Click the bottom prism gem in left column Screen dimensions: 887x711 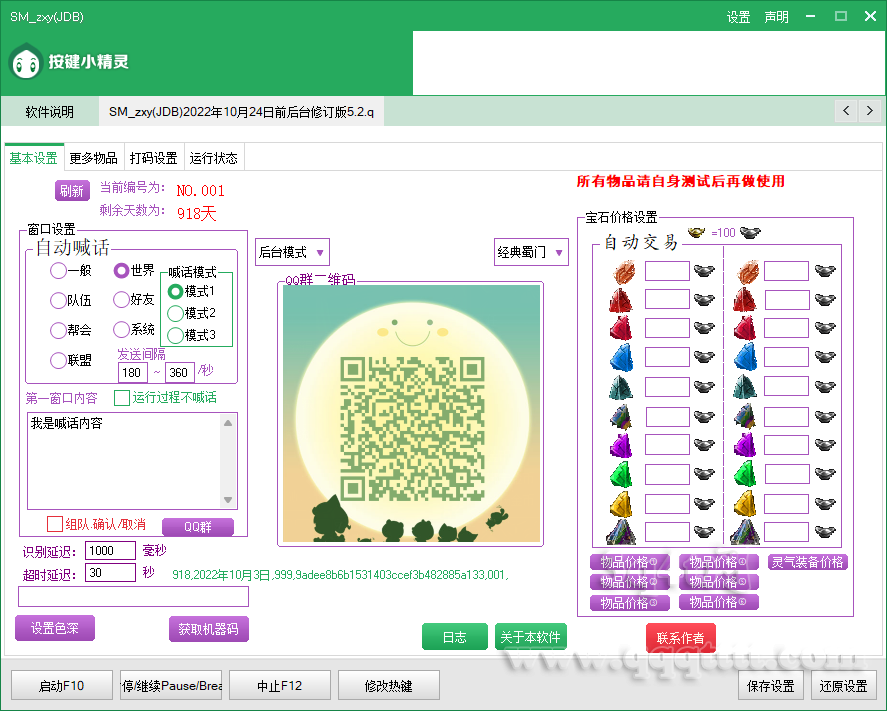point(621,532)
